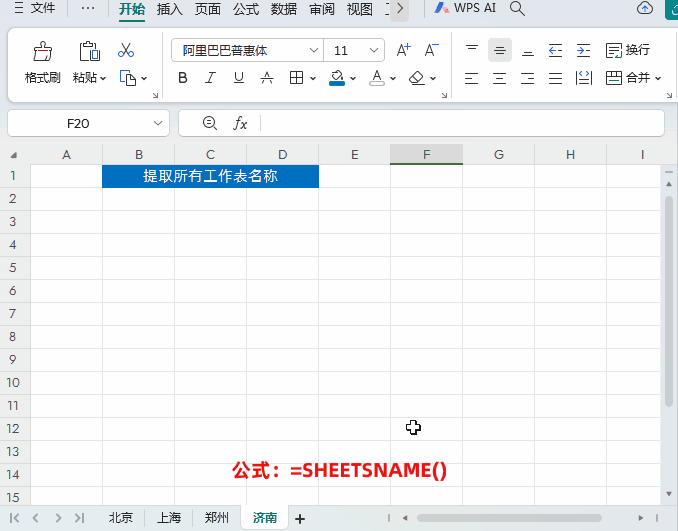Click the eraser clear-format icon
678x531 pixels.
pos(416,78)
